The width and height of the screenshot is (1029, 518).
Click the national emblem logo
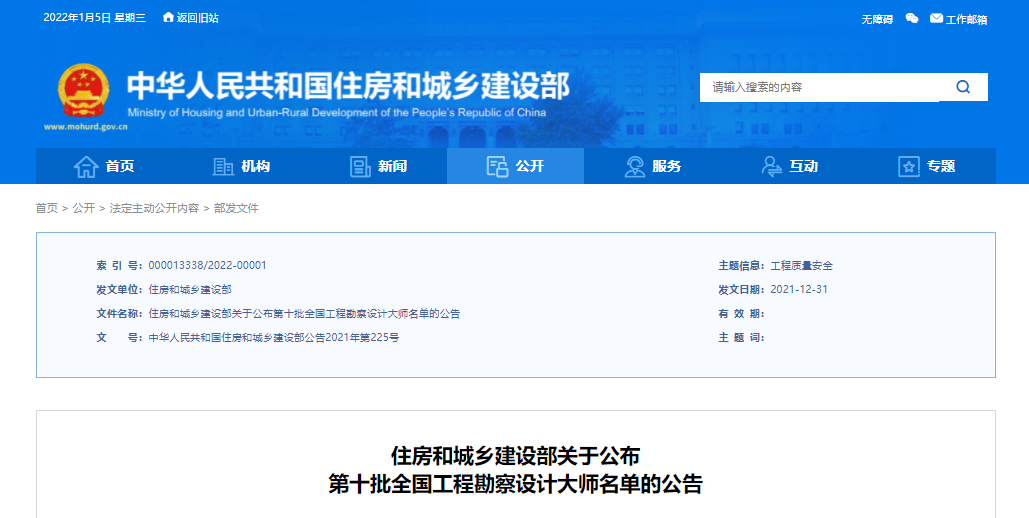click(84, 92)
